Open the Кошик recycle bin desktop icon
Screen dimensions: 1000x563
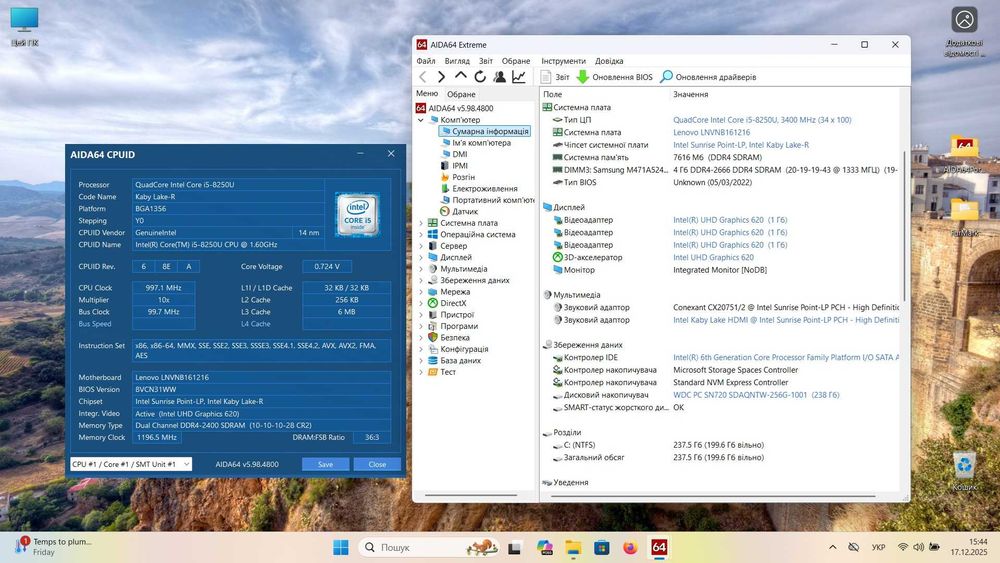(x=964, y=471)
